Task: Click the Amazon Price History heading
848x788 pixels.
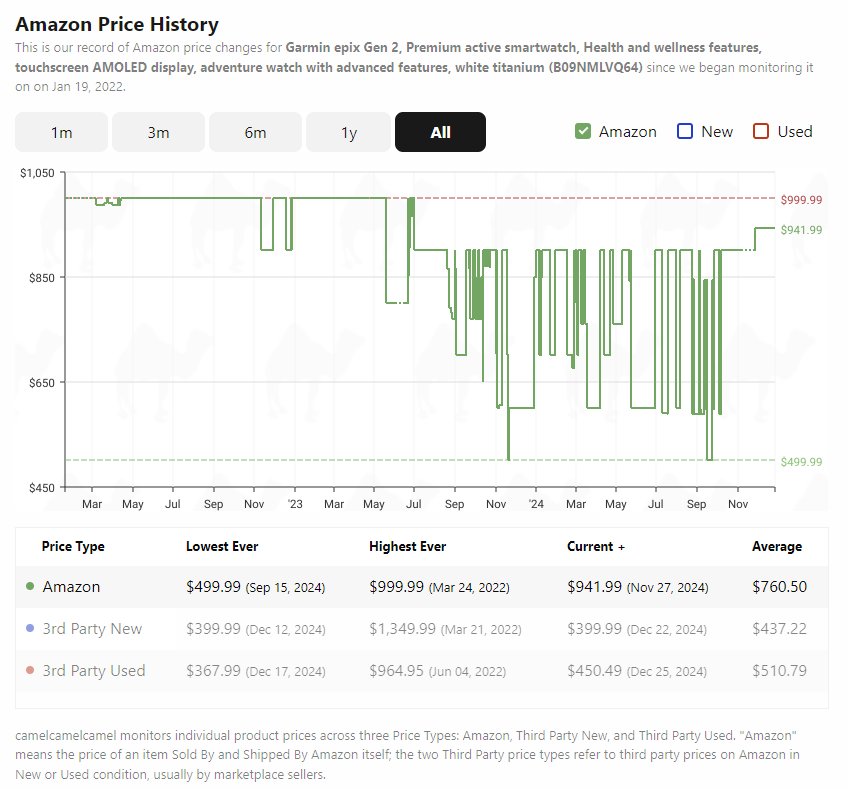Action: pos(117,24)
